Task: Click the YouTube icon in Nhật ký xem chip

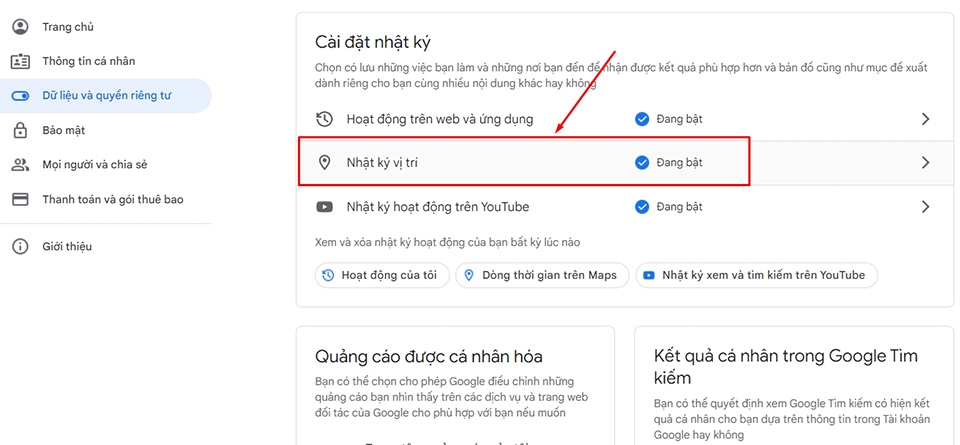Action: click(648, 275)
